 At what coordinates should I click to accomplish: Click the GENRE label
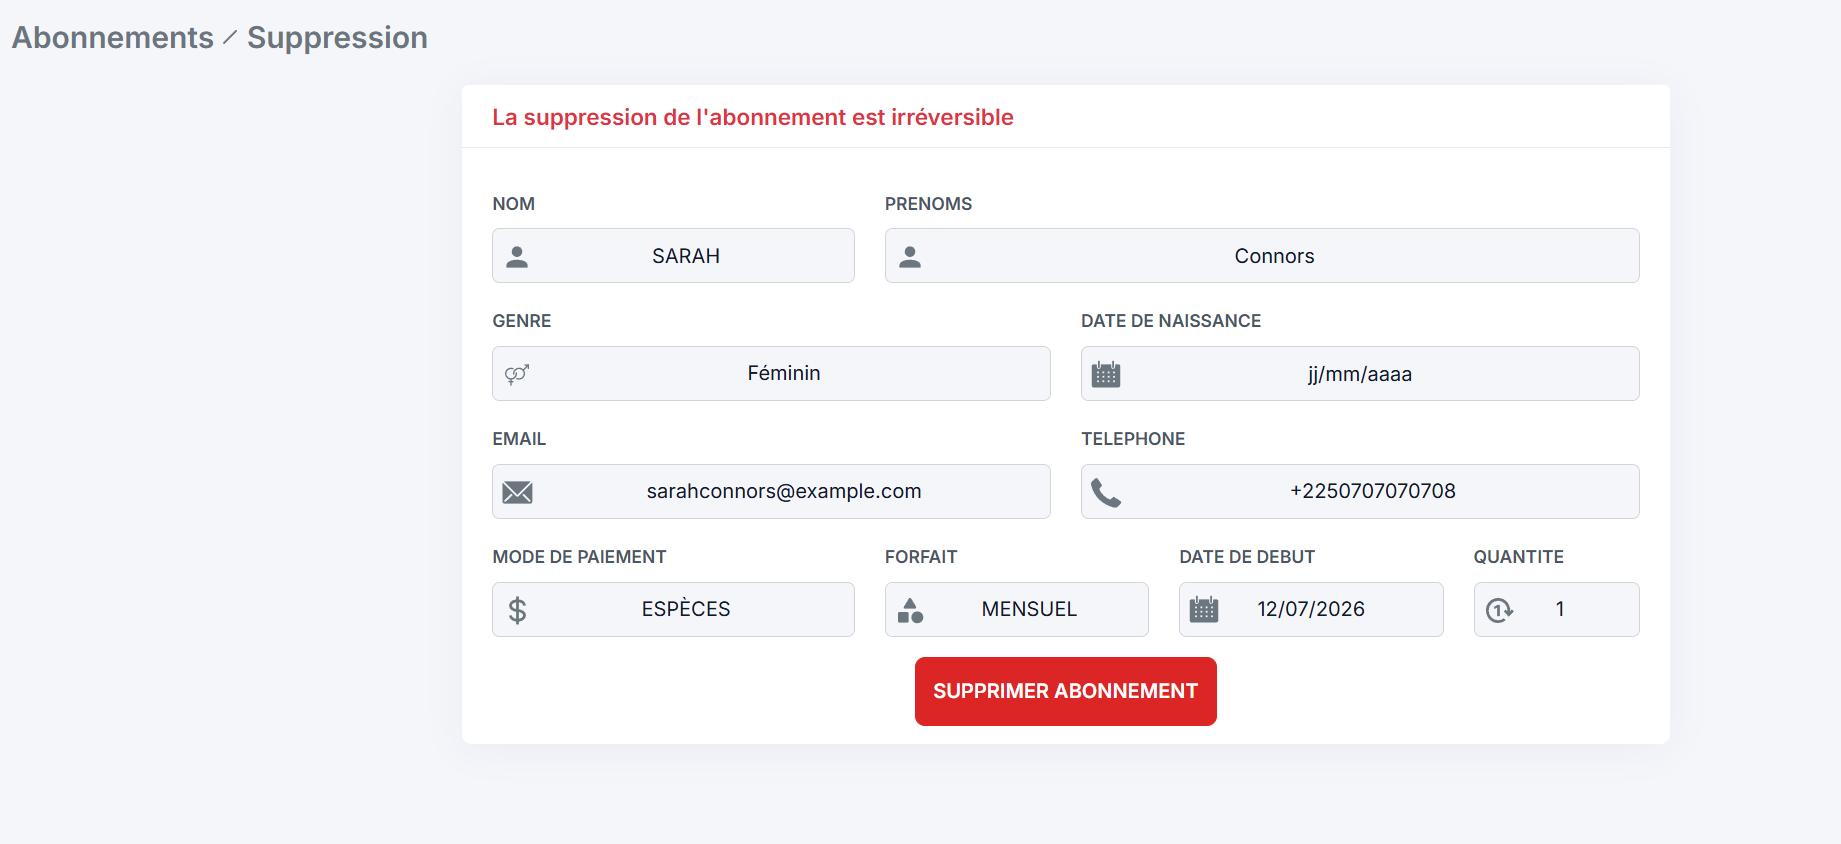(522, 321)
